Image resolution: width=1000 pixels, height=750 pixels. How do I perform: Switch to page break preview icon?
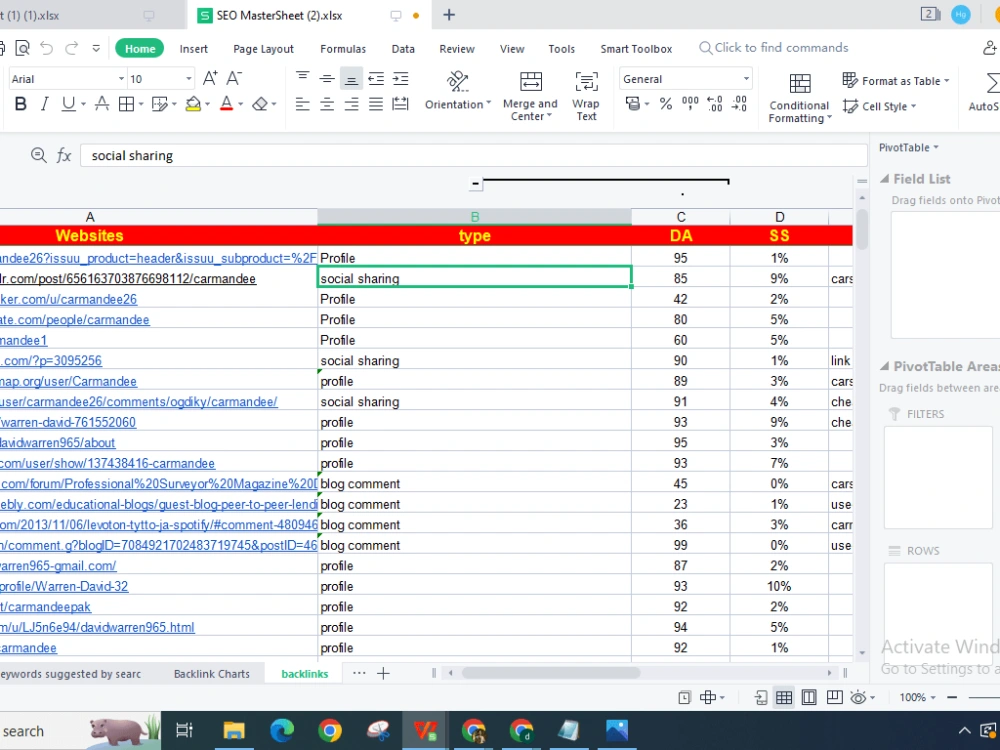click(x=834, y=698)
